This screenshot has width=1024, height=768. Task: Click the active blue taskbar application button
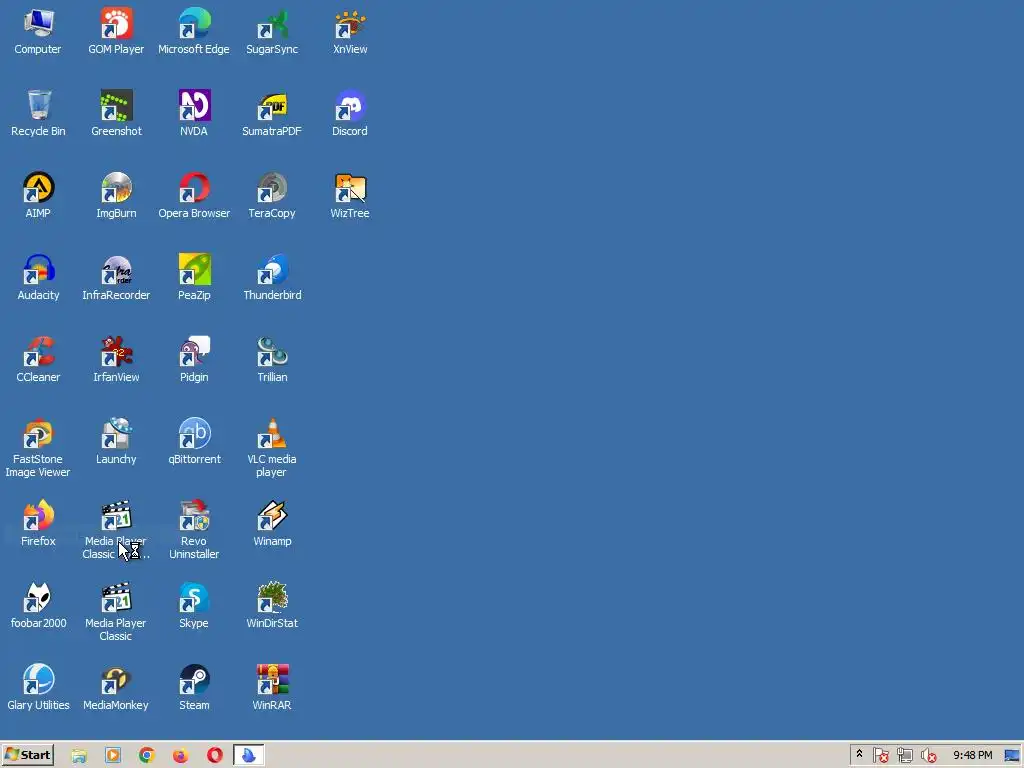[x=249, y=756]
